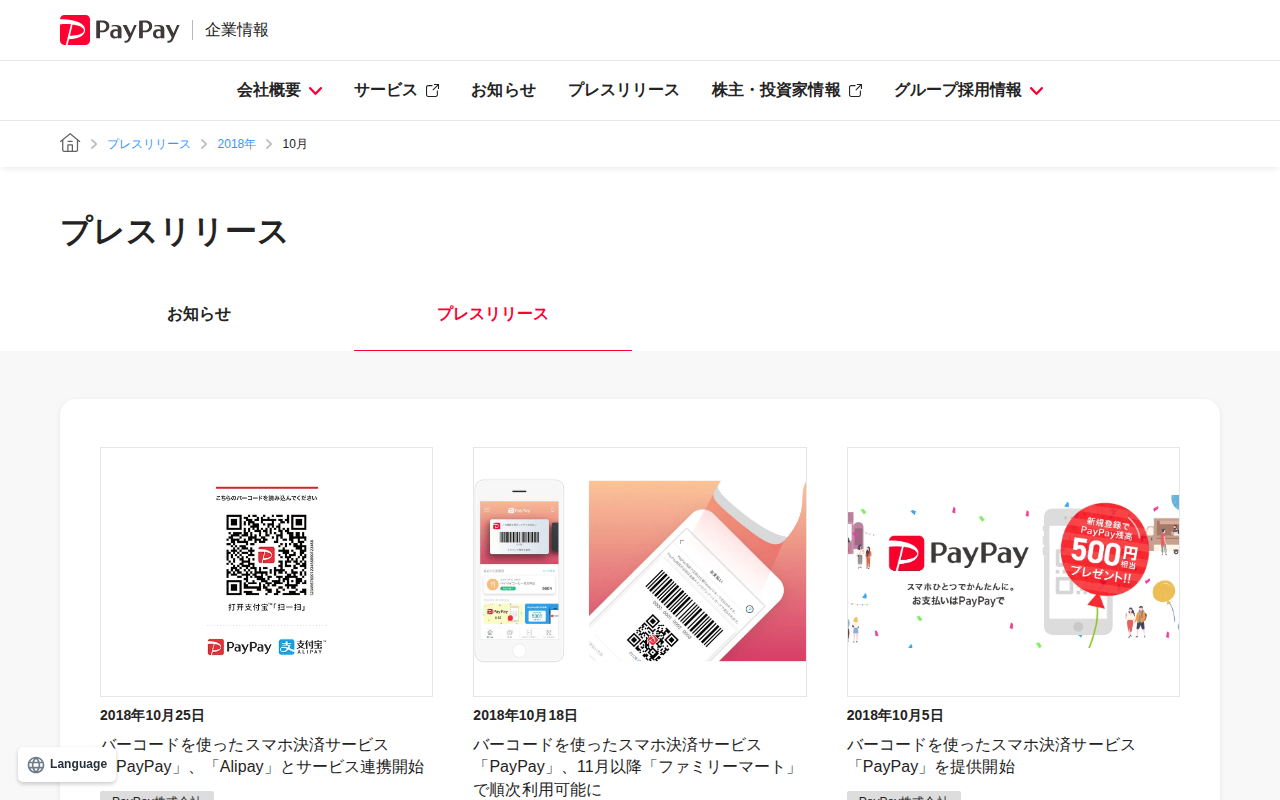1280x800 pixels.
Task: Open the PayPay 500円 present banner thumbnail
Action: click(x=1013, y=572)
